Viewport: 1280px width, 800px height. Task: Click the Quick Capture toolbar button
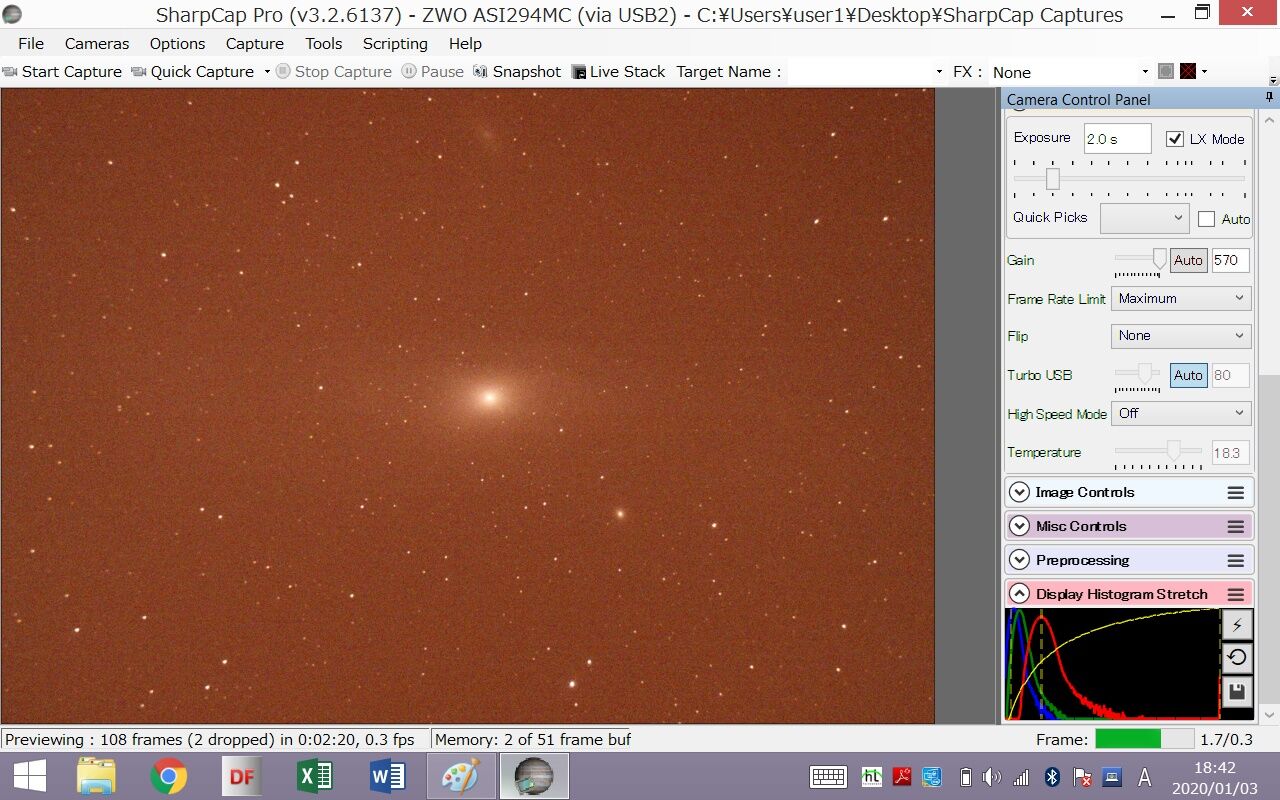193,71
